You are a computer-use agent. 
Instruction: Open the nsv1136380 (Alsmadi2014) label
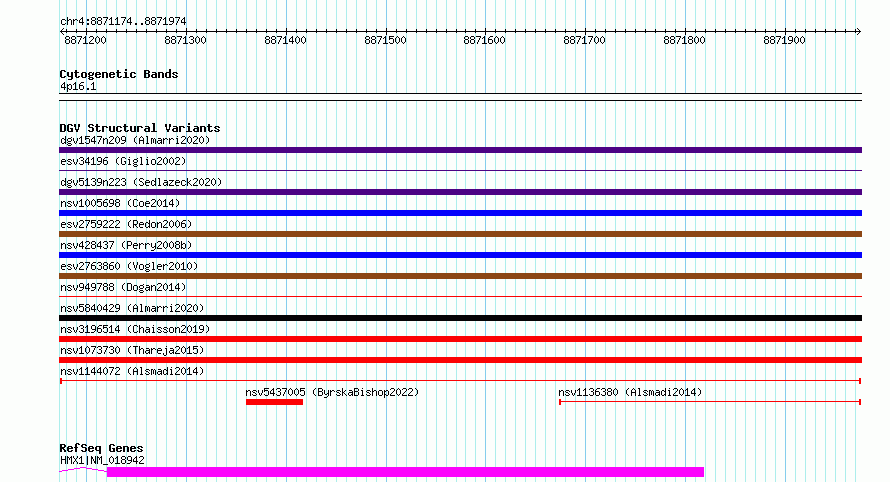pyautogui.click(x=630, y=392)
